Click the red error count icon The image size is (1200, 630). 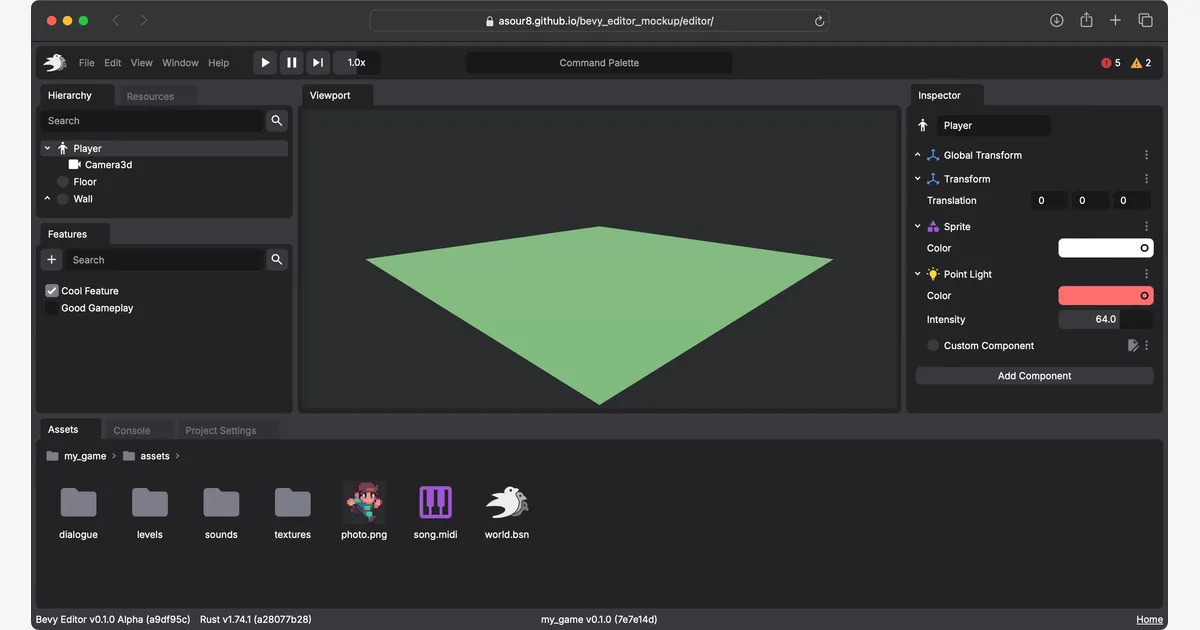click(x=1107, y=63)
